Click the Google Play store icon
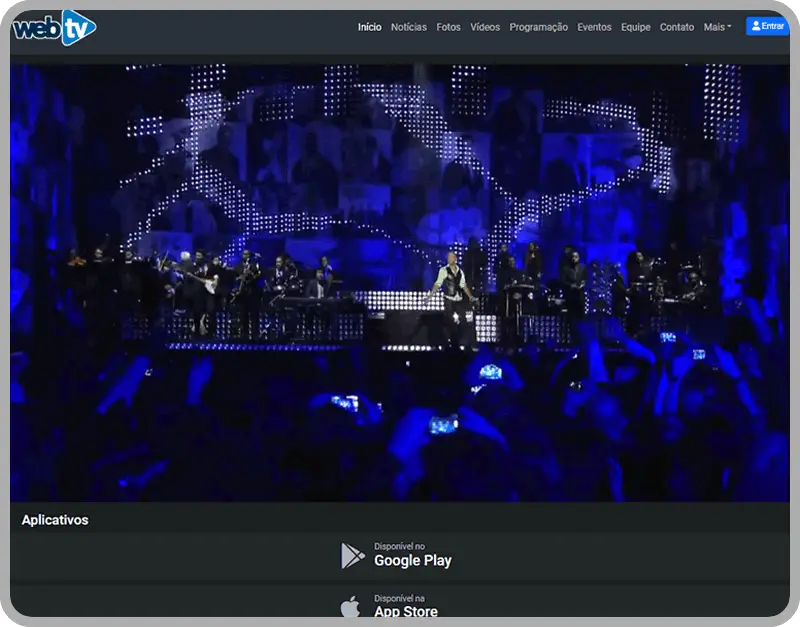 [x=353, y=556]
